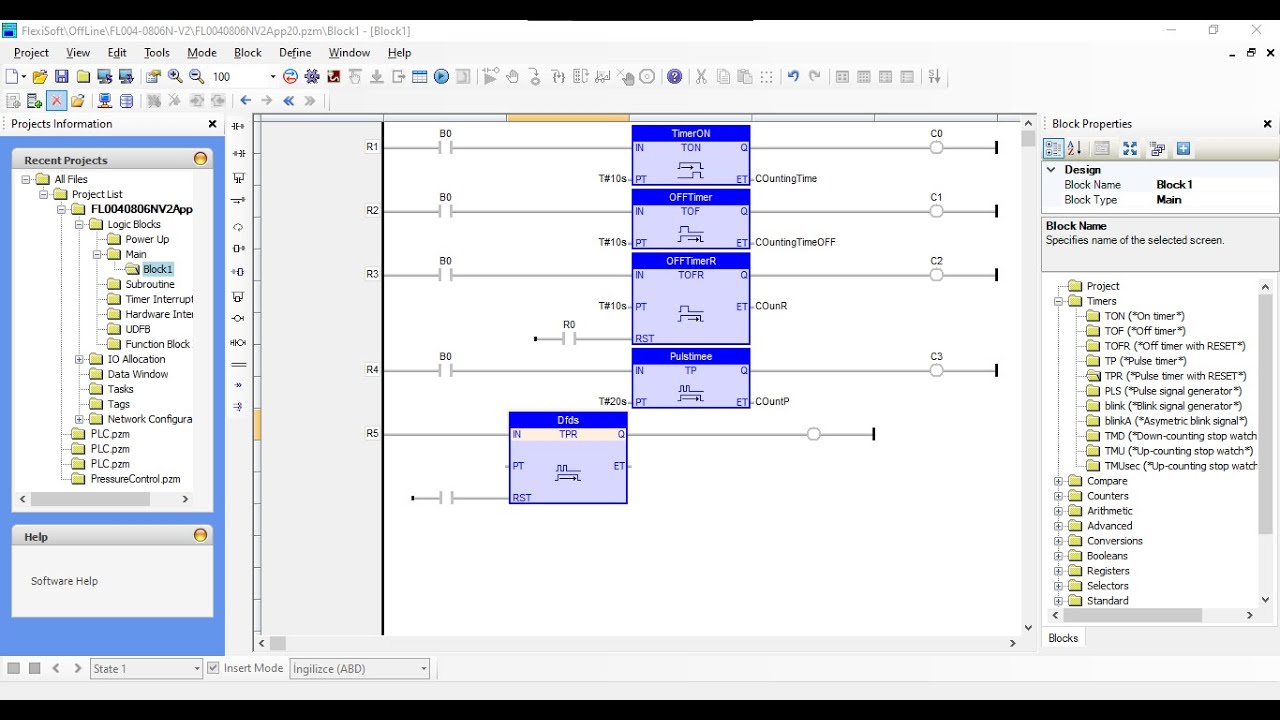Viewport: 1280px width, 720px height.
Task: Click the Software Help text
Action: pos(64,581)
